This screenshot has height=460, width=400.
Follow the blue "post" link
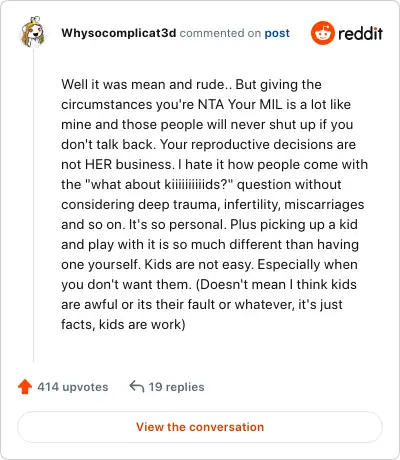[x=277, y=34]
